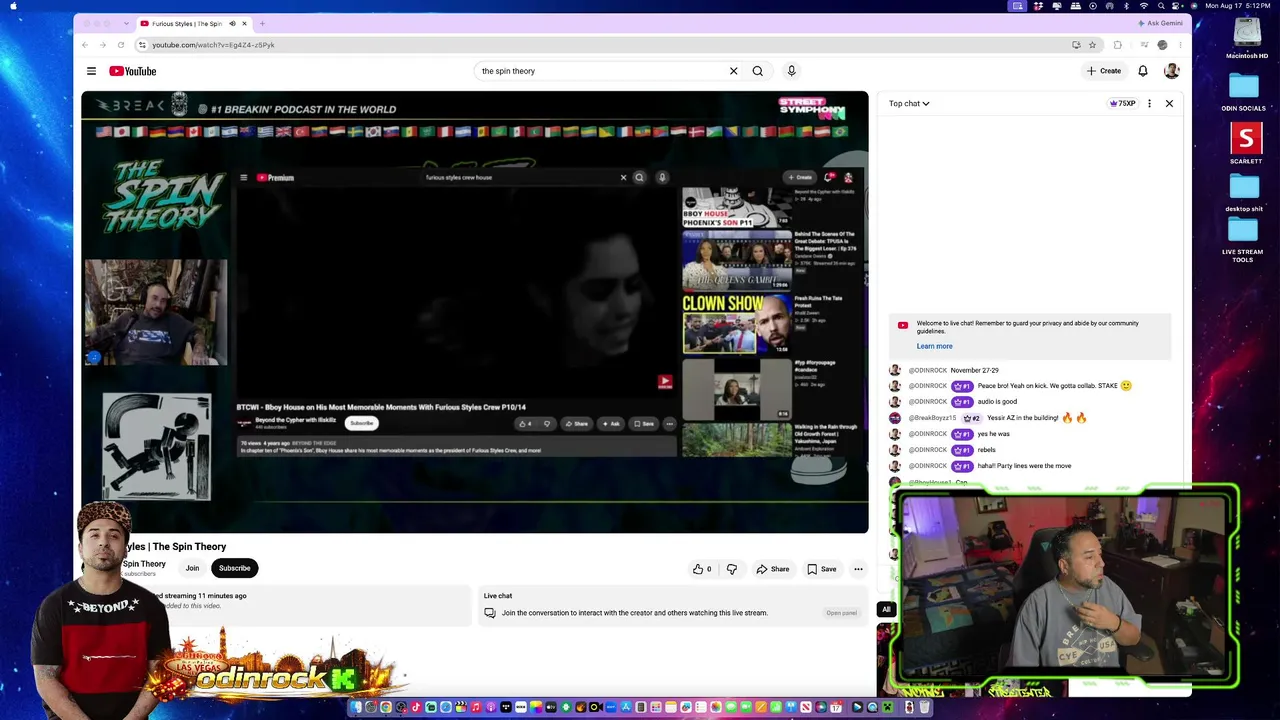Open YouTube notifications bell

pos(1143,71)
